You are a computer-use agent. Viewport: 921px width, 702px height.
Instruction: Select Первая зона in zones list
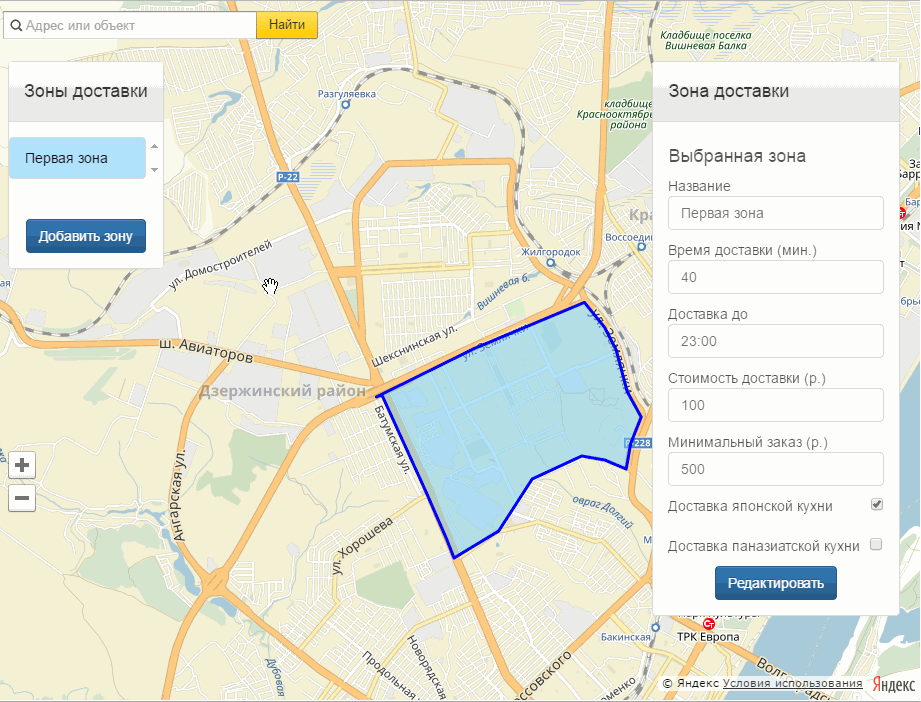[x=77, y=158]
